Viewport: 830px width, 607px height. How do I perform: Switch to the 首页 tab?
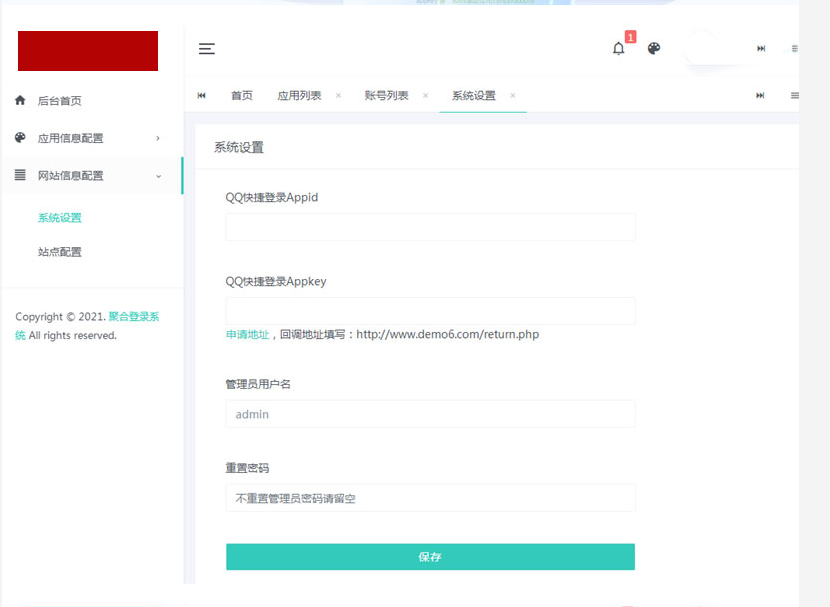pos(242,96)
